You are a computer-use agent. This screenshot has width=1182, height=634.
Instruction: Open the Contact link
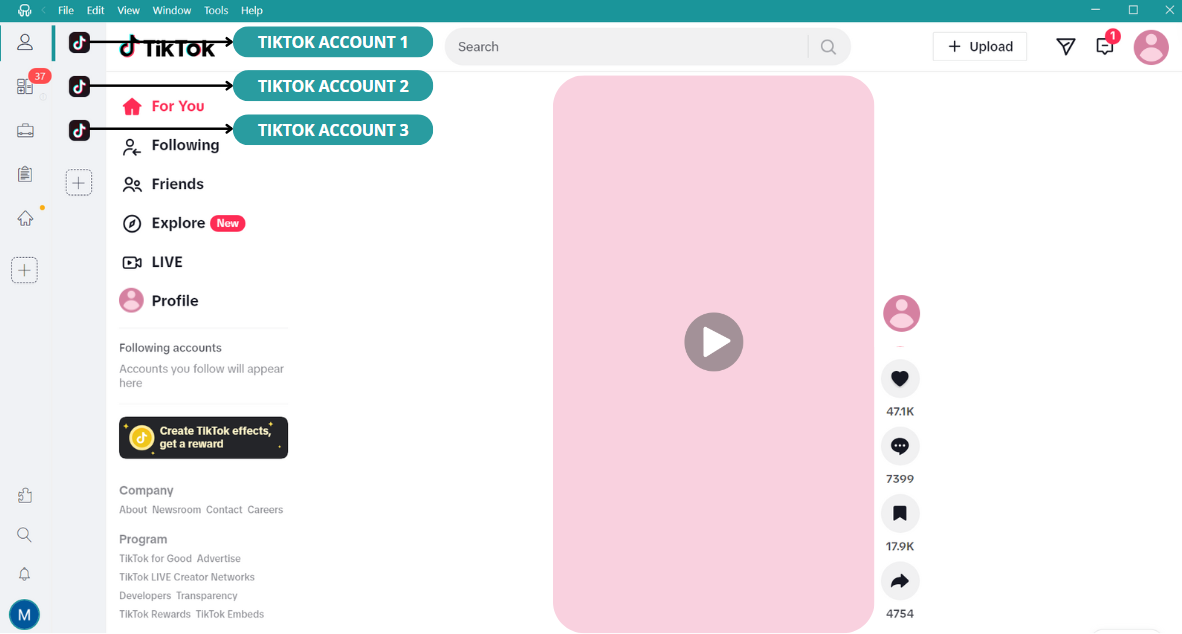pyautogui.click(x=224, y=510)
